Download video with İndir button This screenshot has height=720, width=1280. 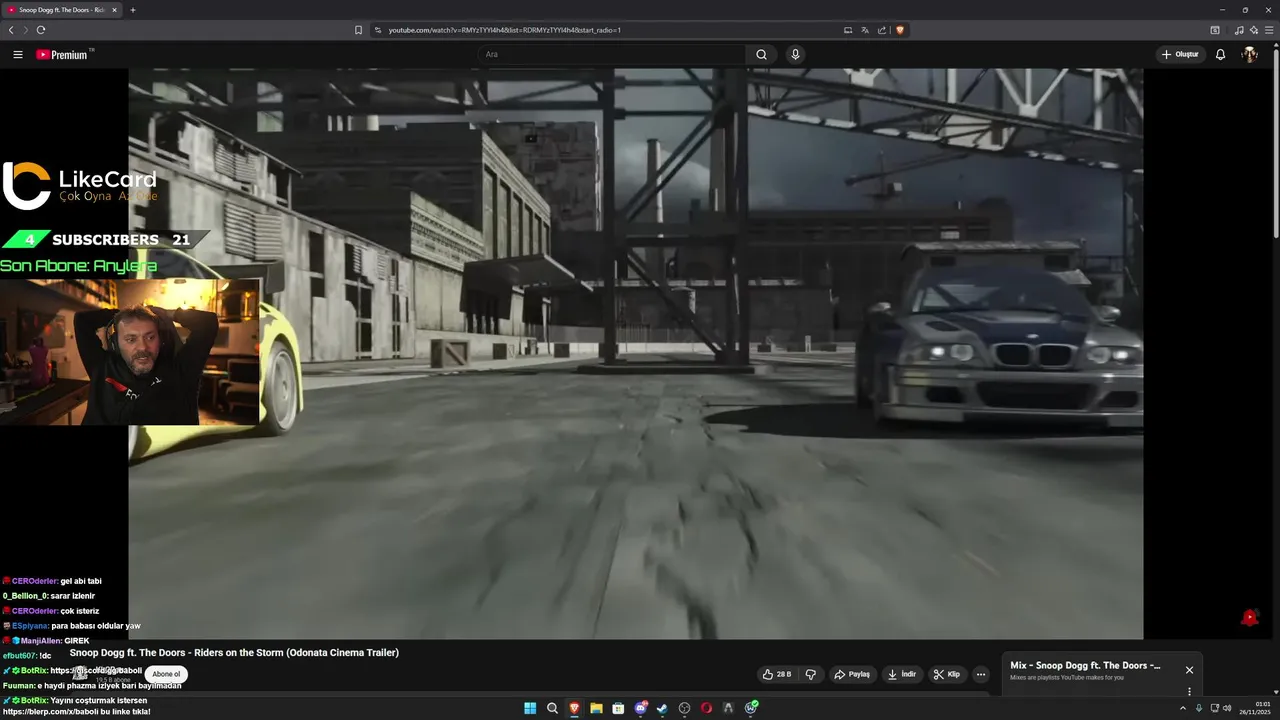tap(902, 674)
